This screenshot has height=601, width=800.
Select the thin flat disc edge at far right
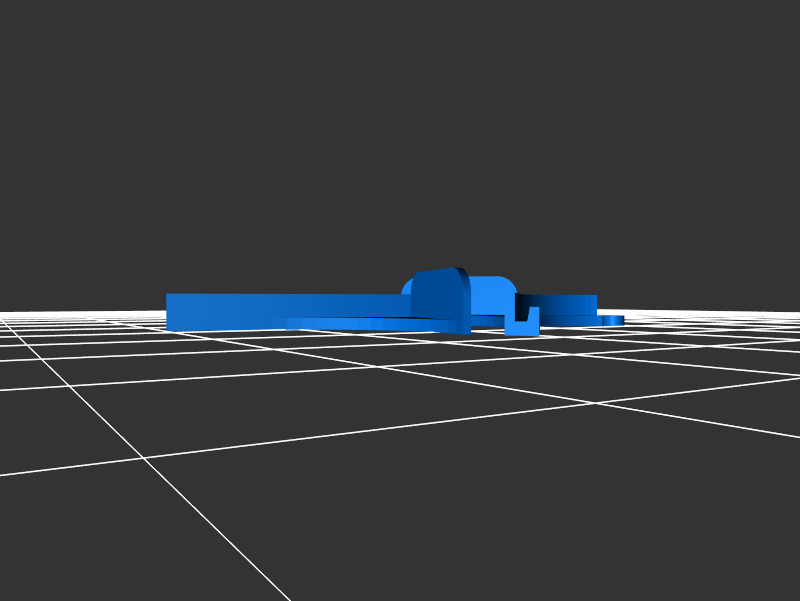tap(611, 320)
